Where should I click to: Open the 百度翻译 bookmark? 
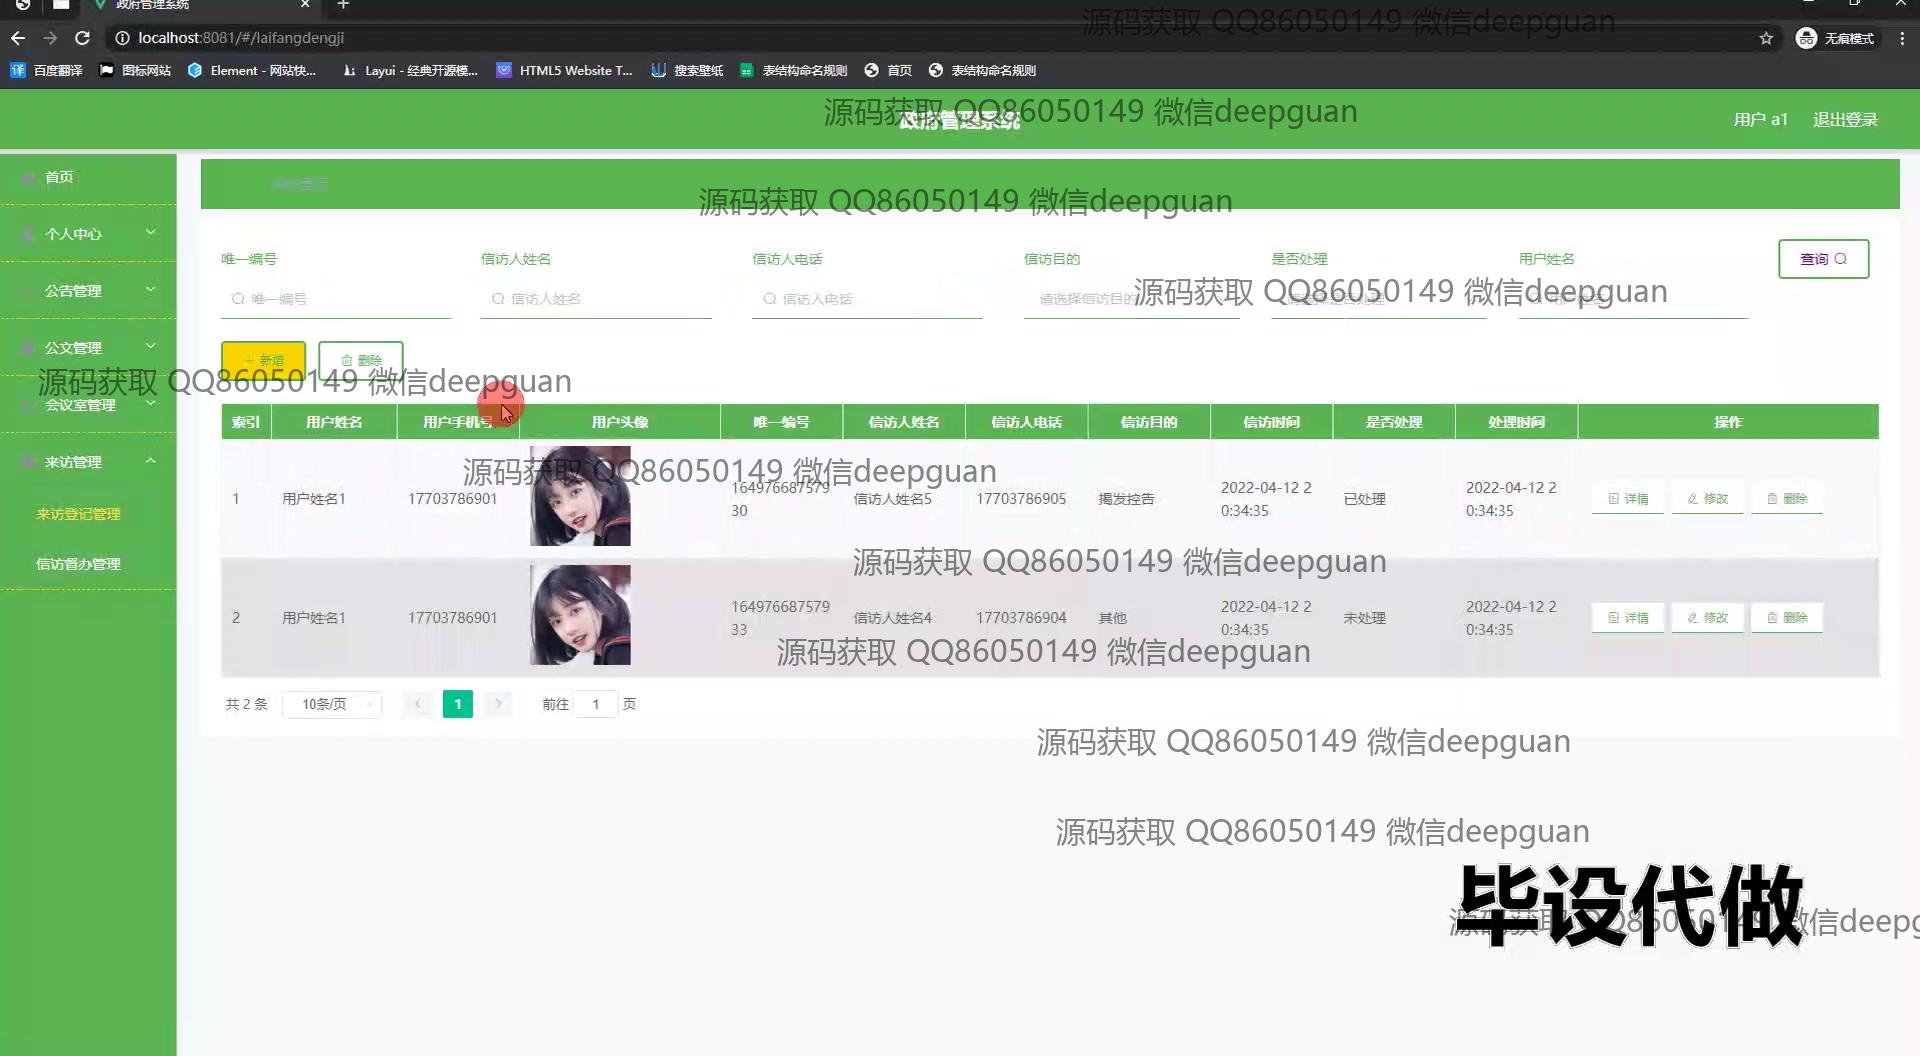pos(47,70)
